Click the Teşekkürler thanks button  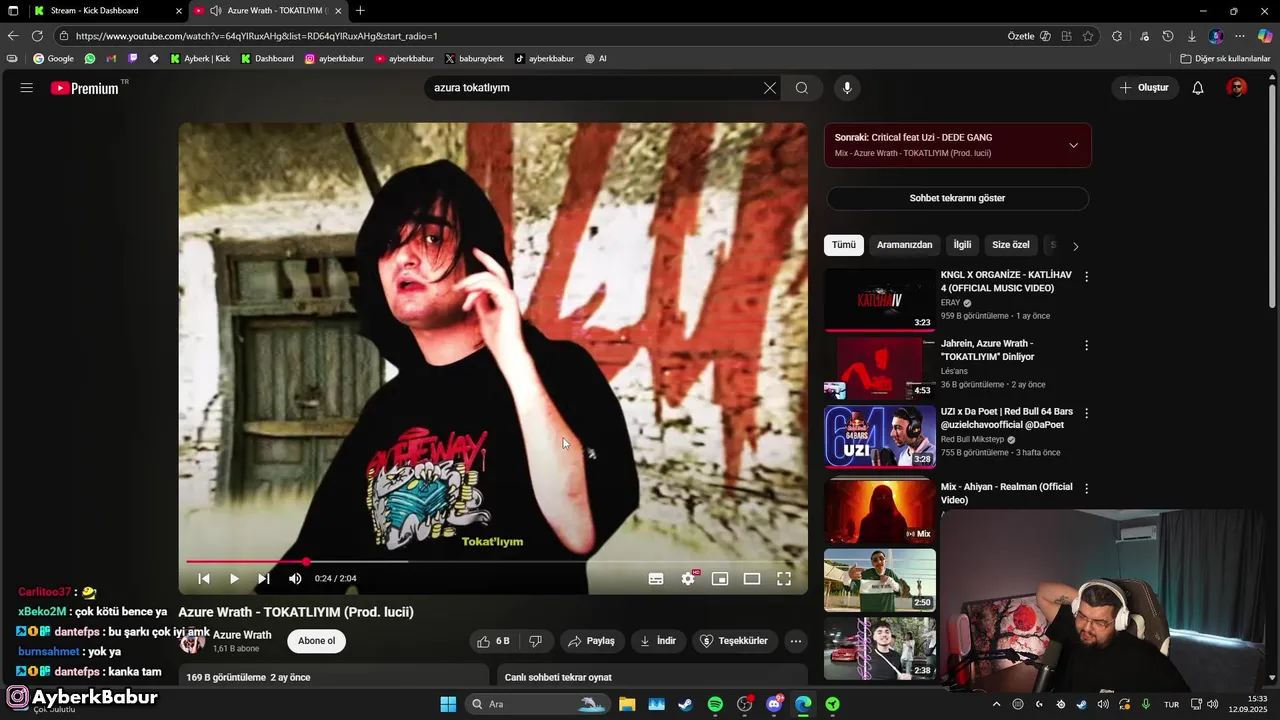[x=735, y=641]
